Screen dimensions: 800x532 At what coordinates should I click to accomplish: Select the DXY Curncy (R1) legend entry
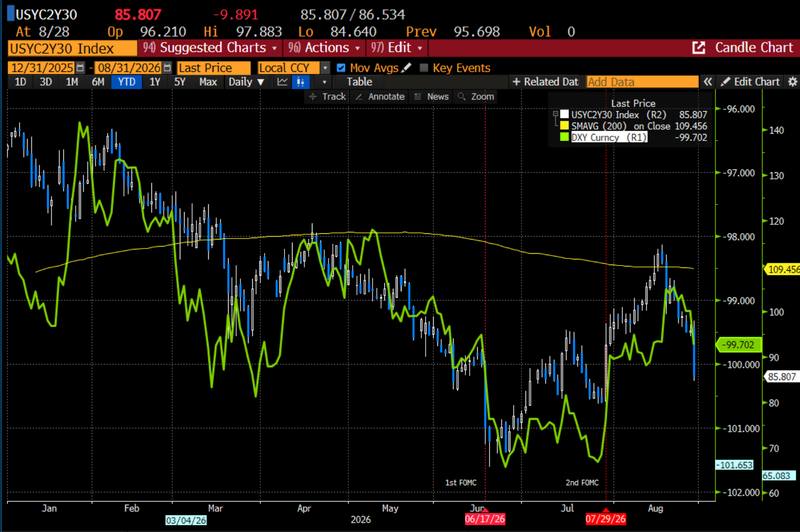609,137
